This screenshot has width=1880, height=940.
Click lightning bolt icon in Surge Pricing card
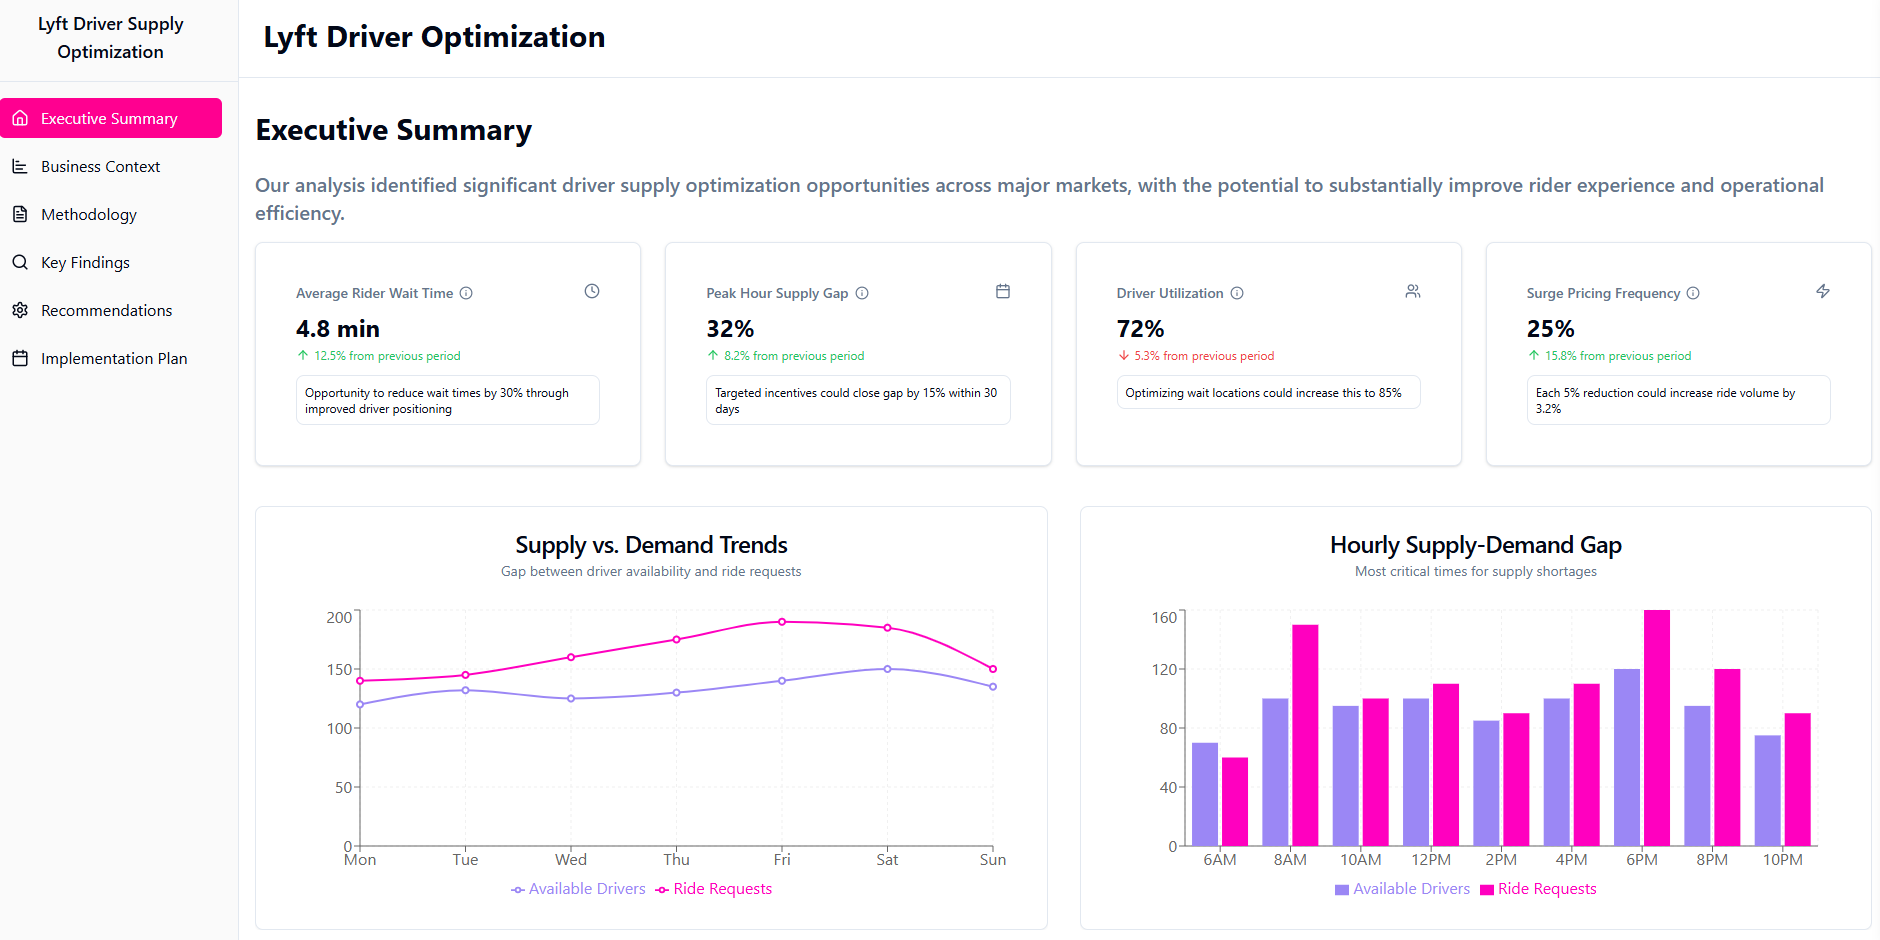tap(1823, 291)
